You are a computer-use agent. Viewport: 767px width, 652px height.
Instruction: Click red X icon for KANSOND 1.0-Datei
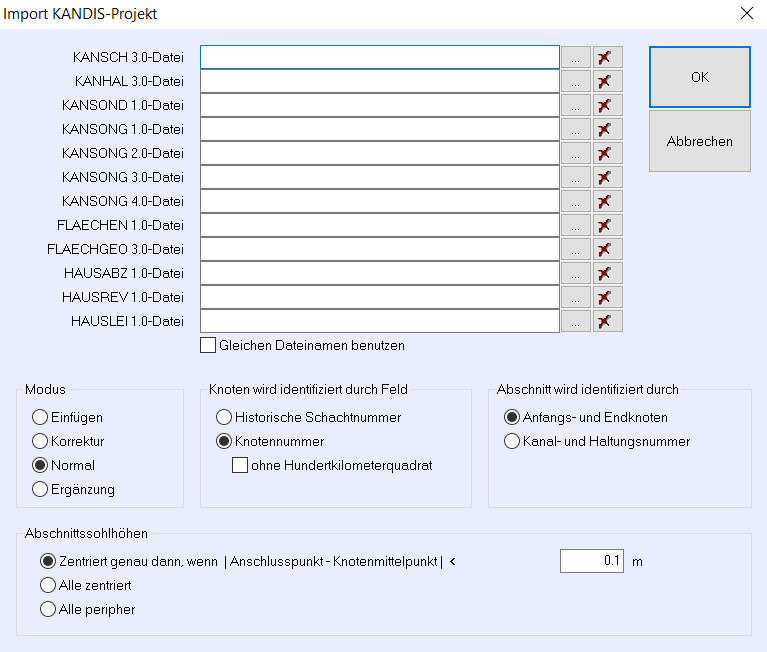pos(607,105)
